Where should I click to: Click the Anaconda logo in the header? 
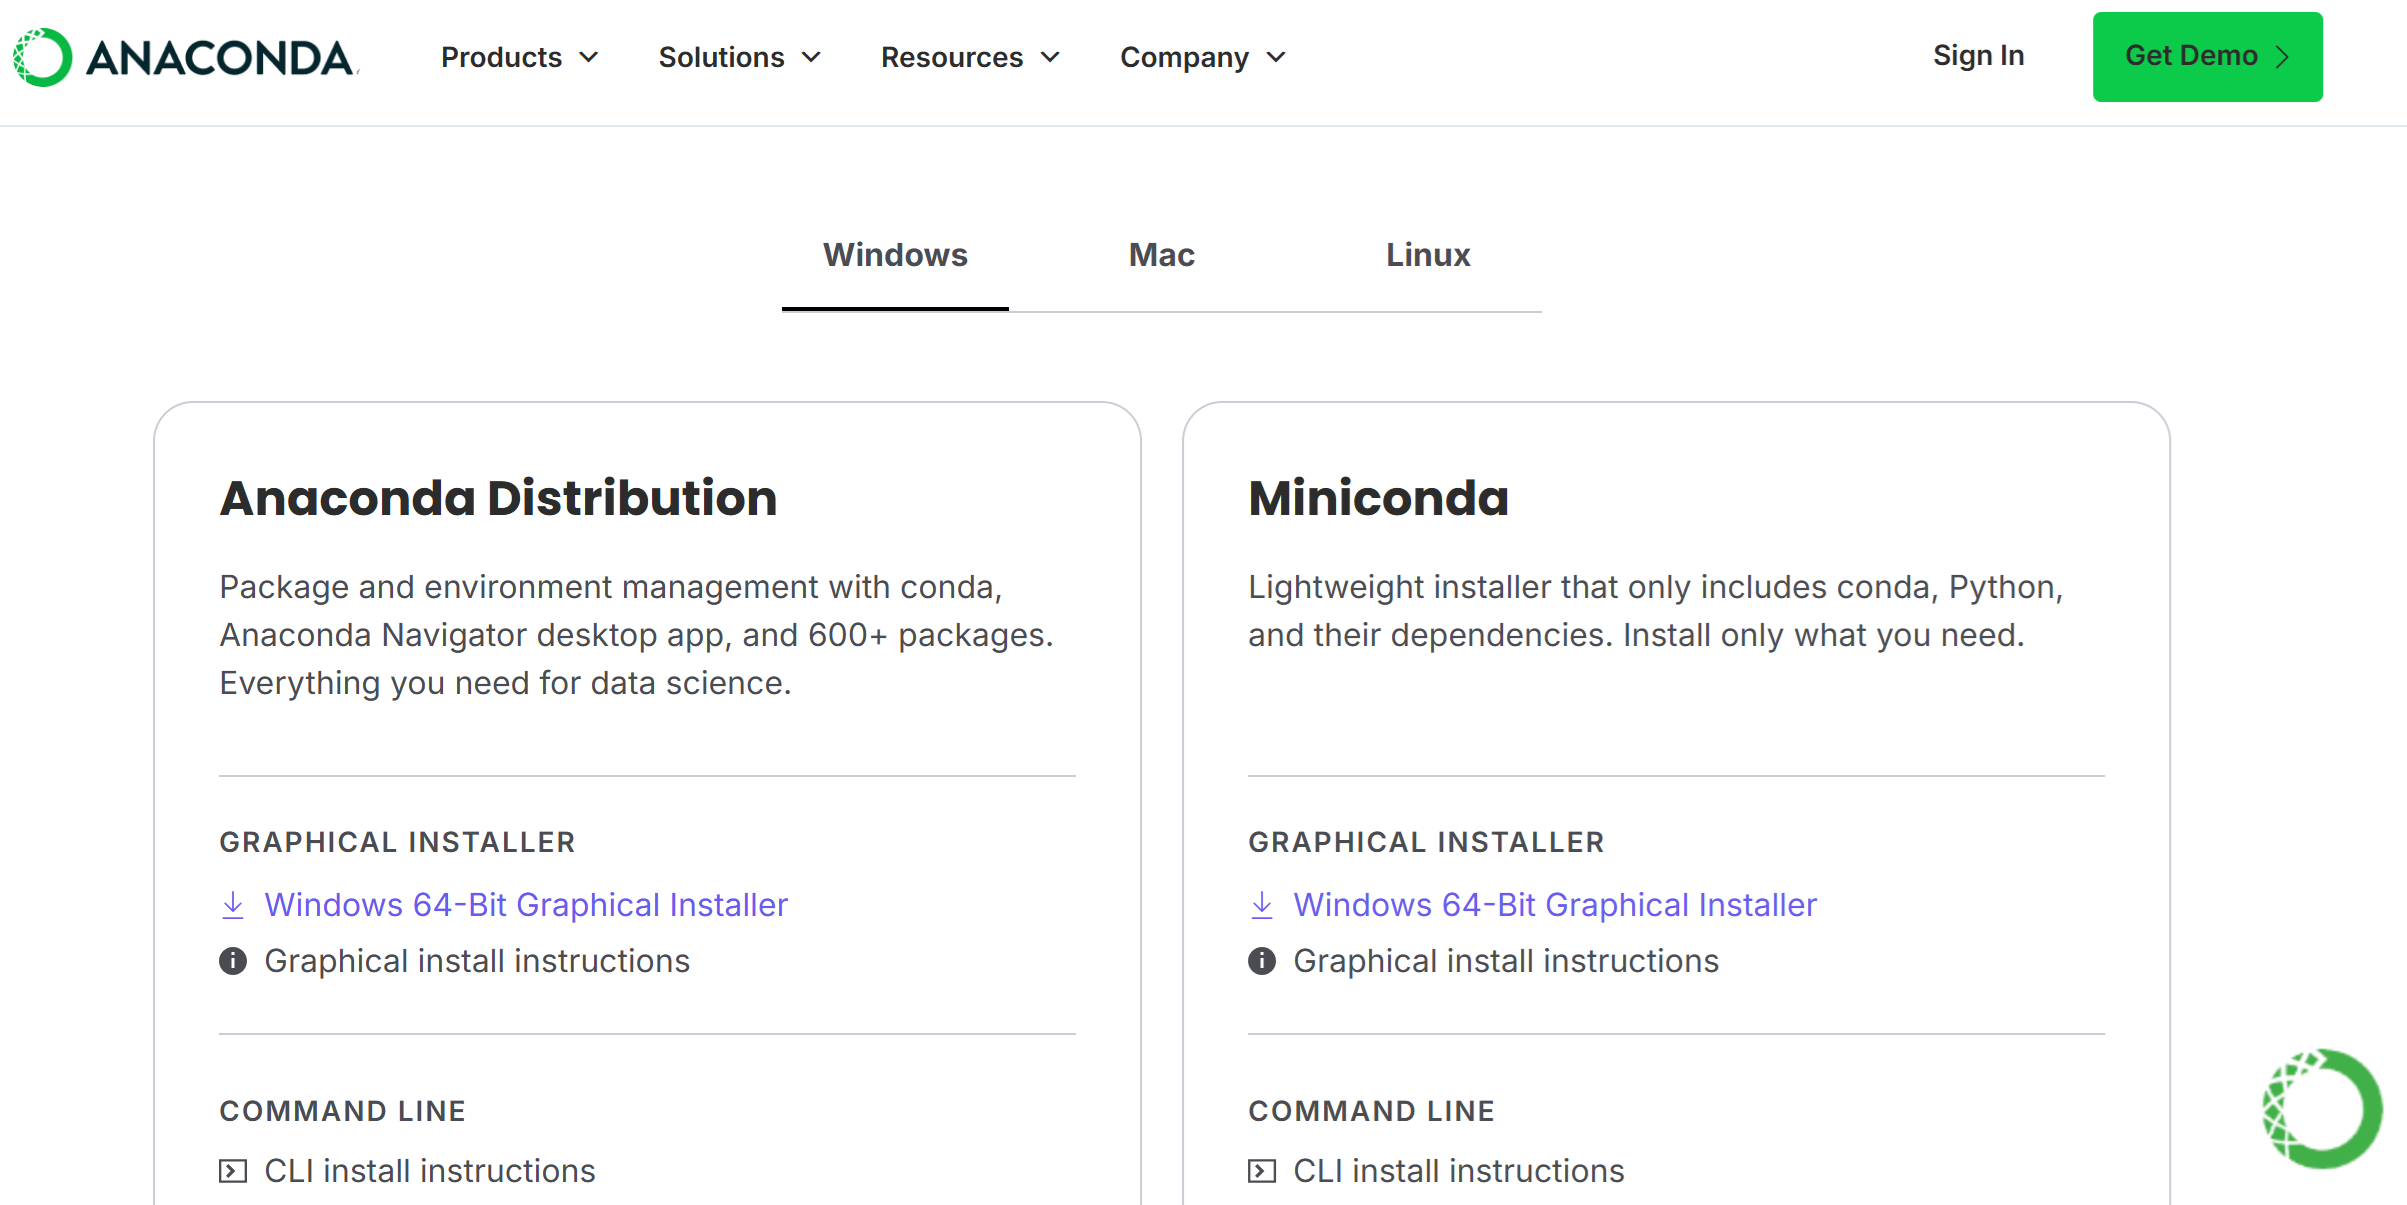[185, 57]
